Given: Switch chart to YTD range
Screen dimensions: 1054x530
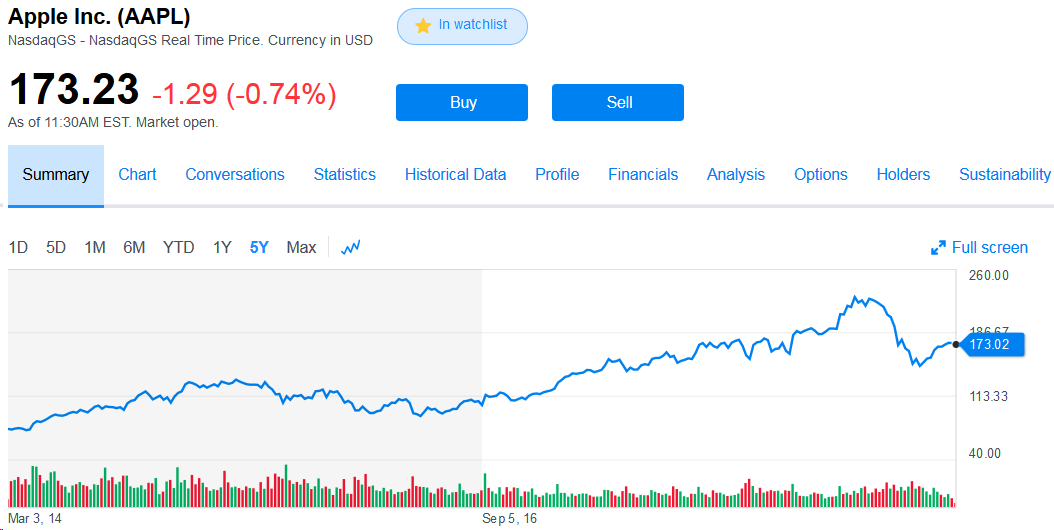Looking at the screenshot, I should (179, 248).
